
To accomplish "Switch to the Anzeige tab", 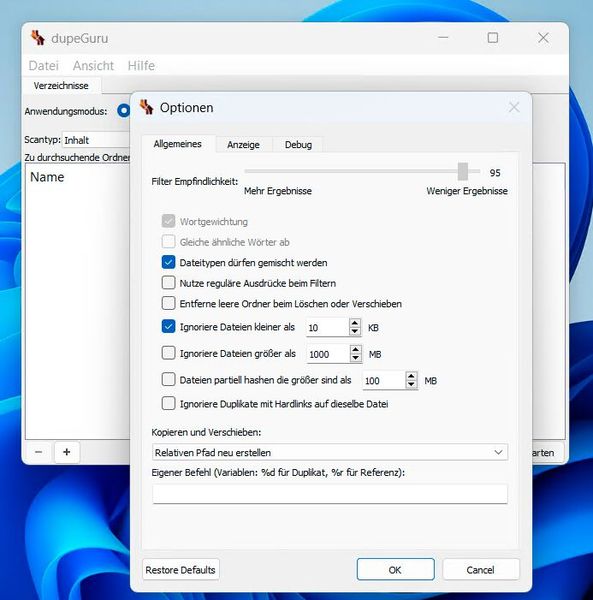I will pyautogui.click(x=243, y=145).
